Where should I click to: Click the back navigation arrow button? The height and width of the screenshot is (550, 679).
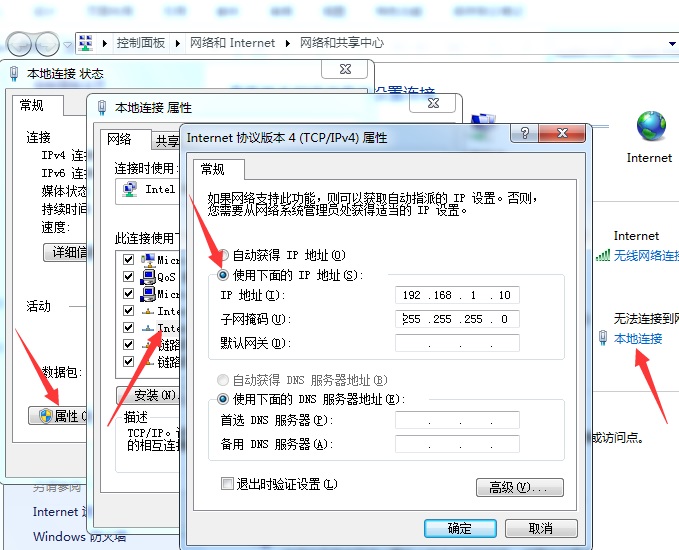pyautogui.click(x=20, y=44)
